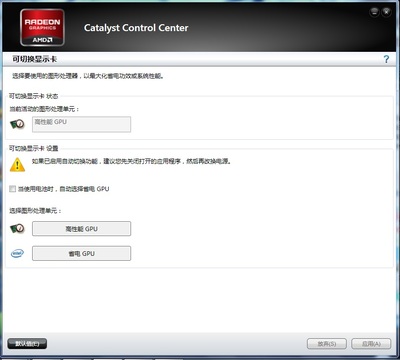Click the greyed-out current GPU status field
The image size is (400, 360).
(81, 124)
